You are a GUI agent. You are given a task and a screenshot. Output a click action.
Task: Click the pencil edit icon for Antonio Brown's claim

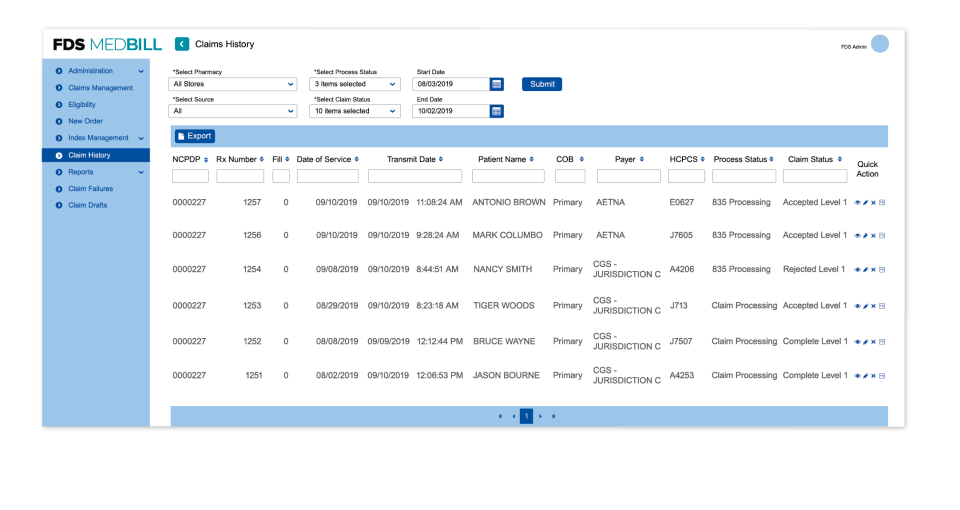tap(865, 203)
